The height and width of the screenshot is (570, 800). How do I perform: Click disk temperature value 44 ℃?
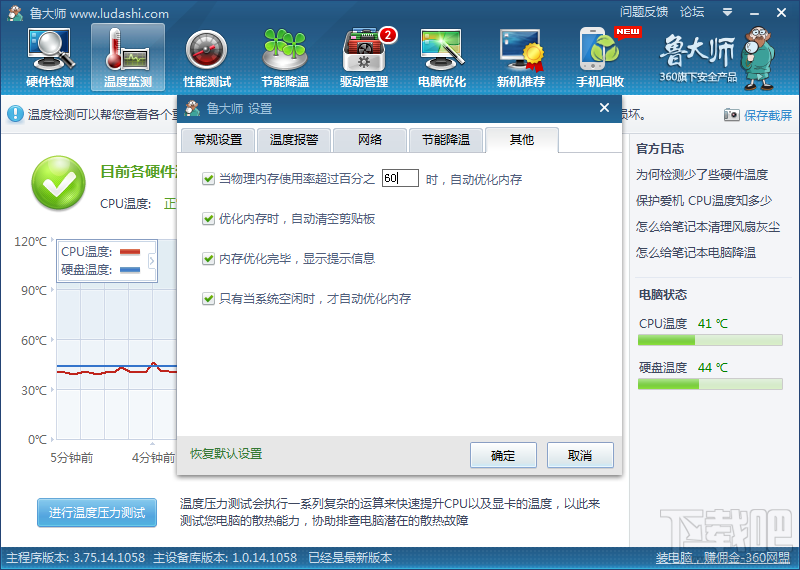coord(713,367)
